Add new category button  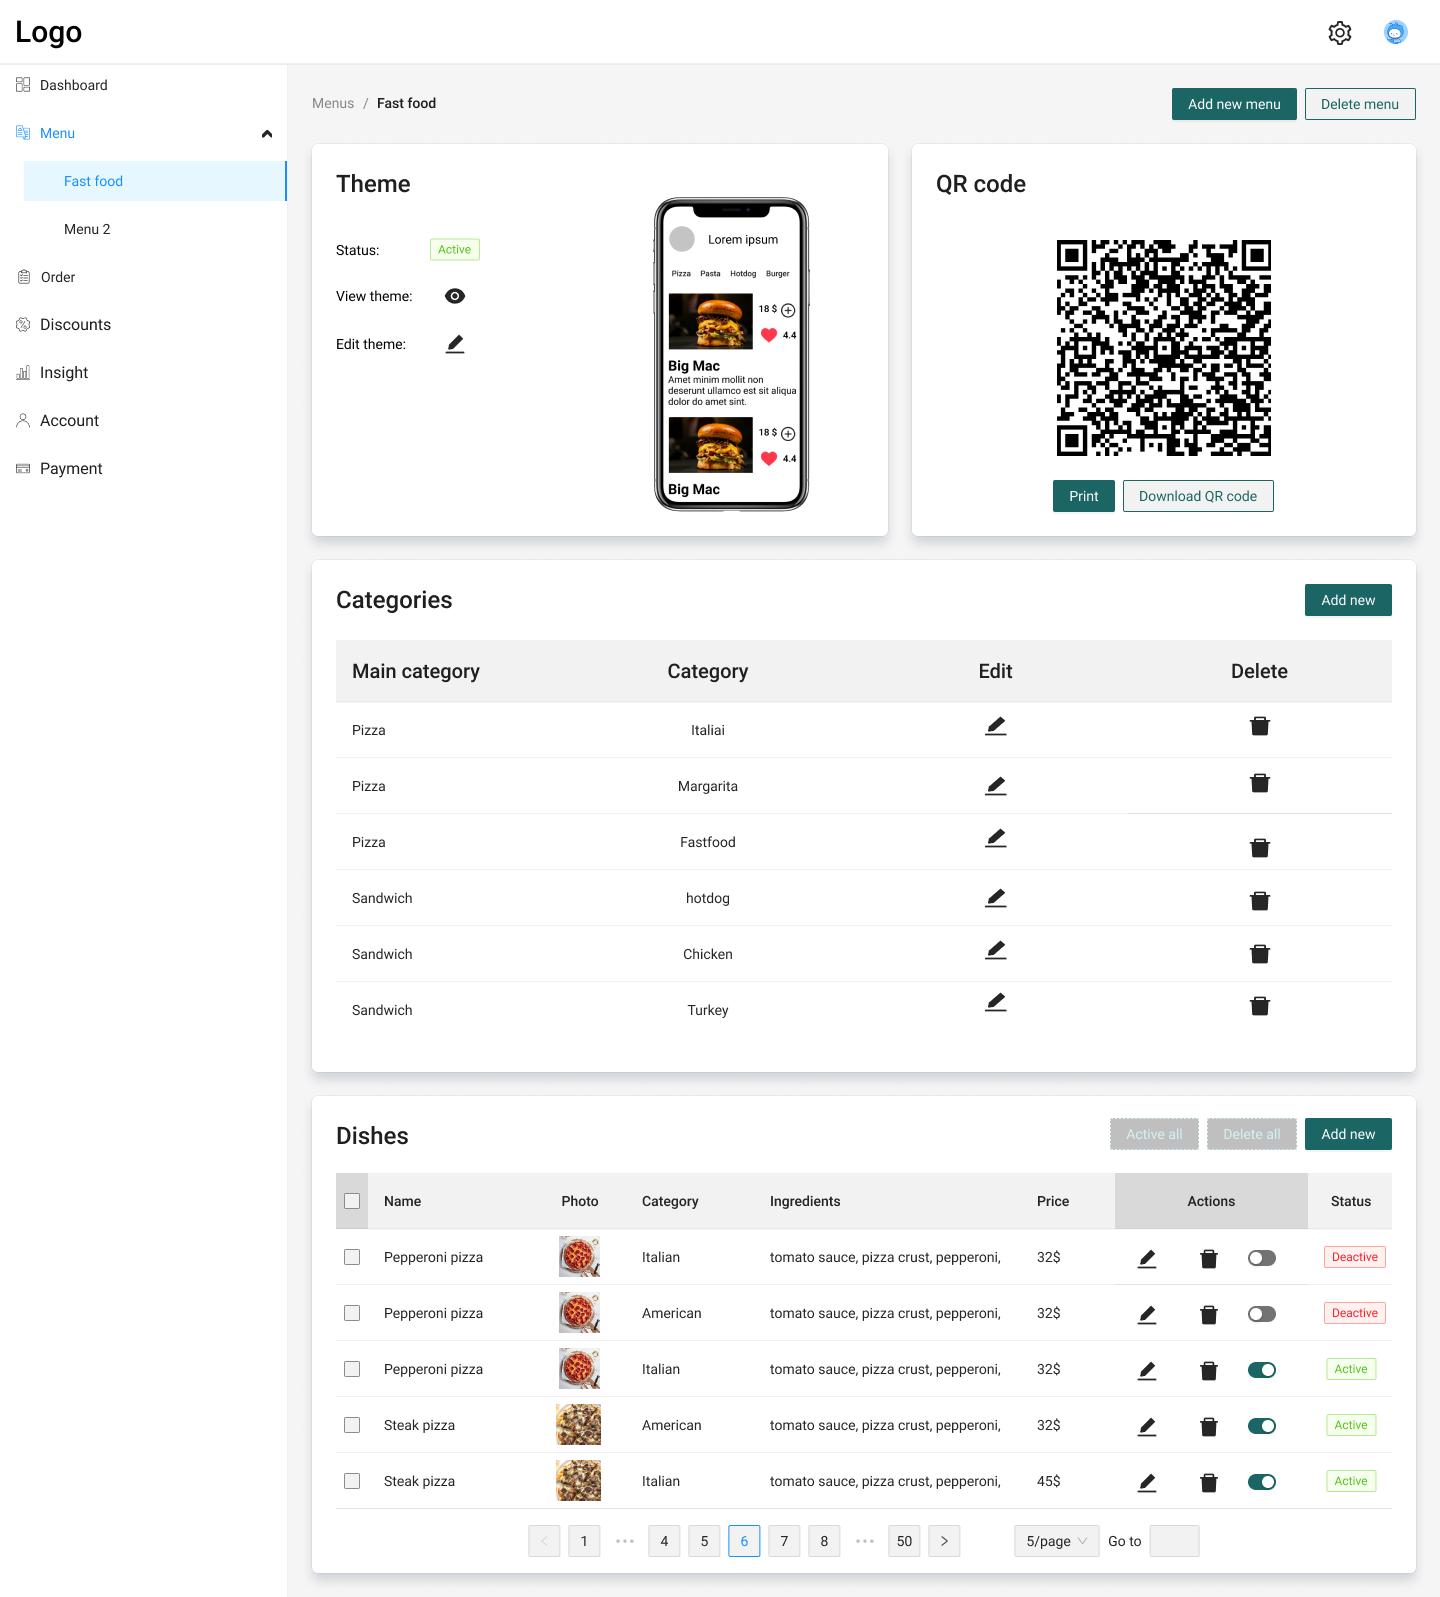click(1348, 600)
